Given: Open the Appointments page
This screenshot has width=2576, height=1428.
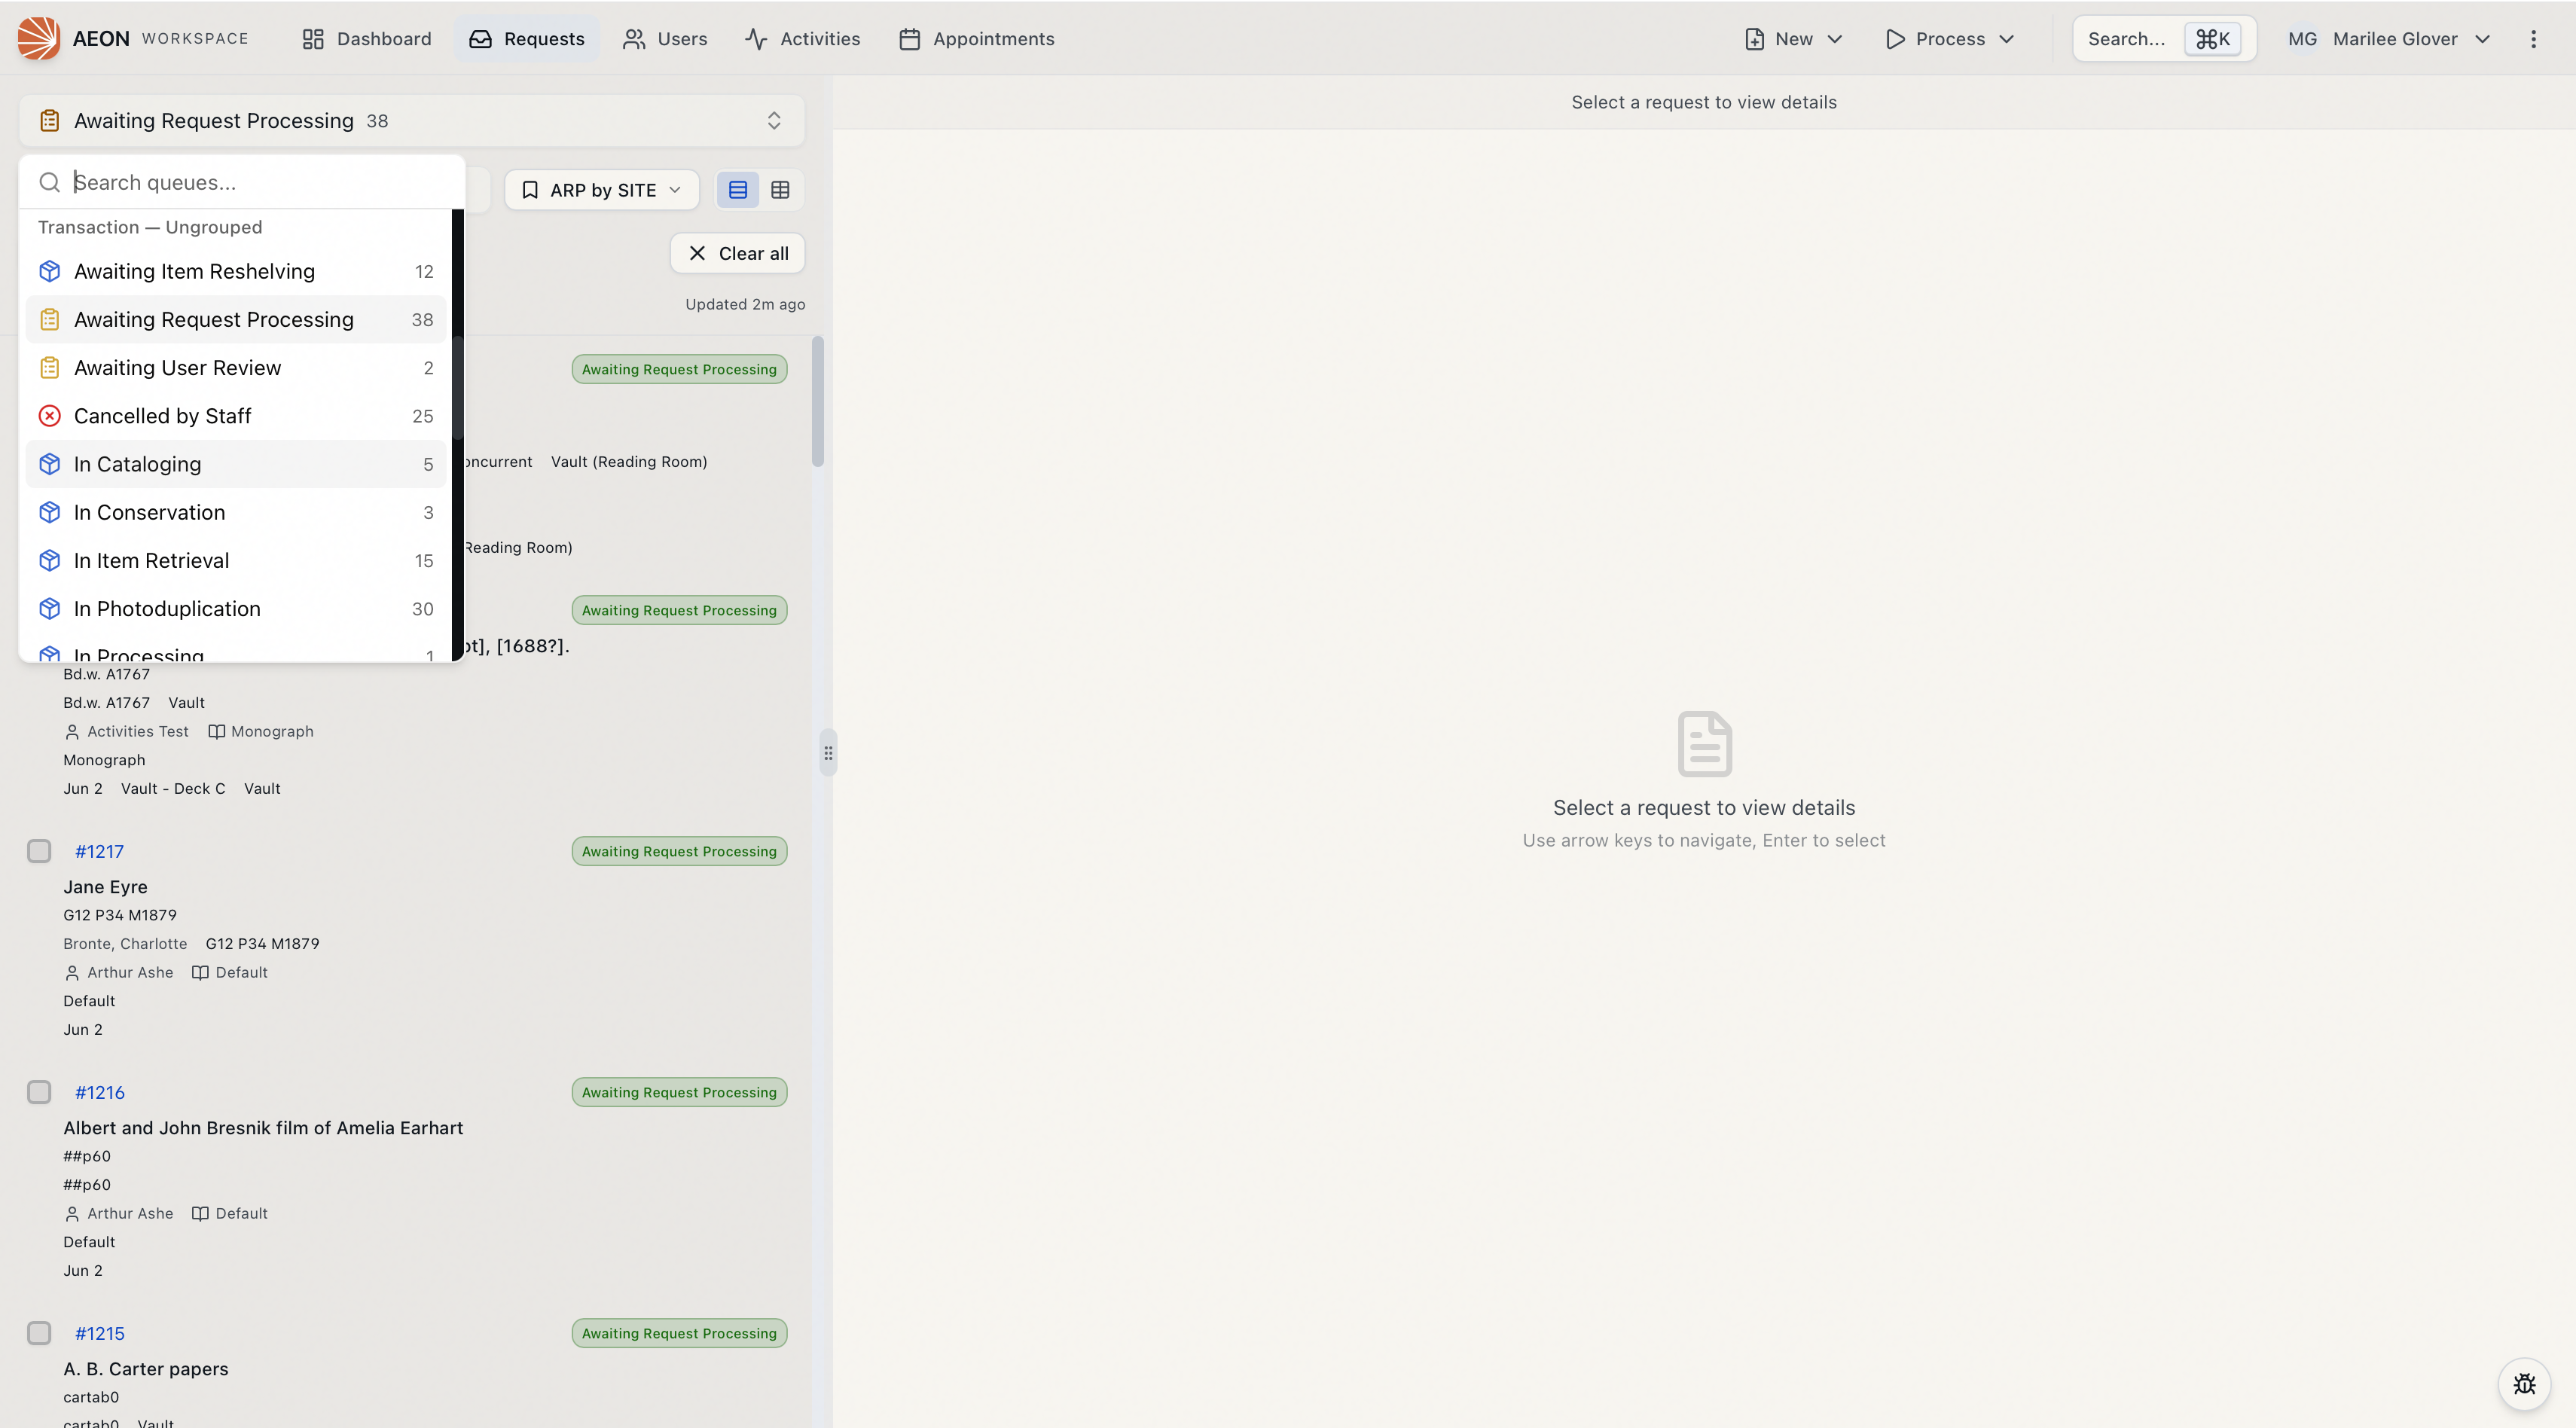Looking at the screenshot, I should 976,38.
